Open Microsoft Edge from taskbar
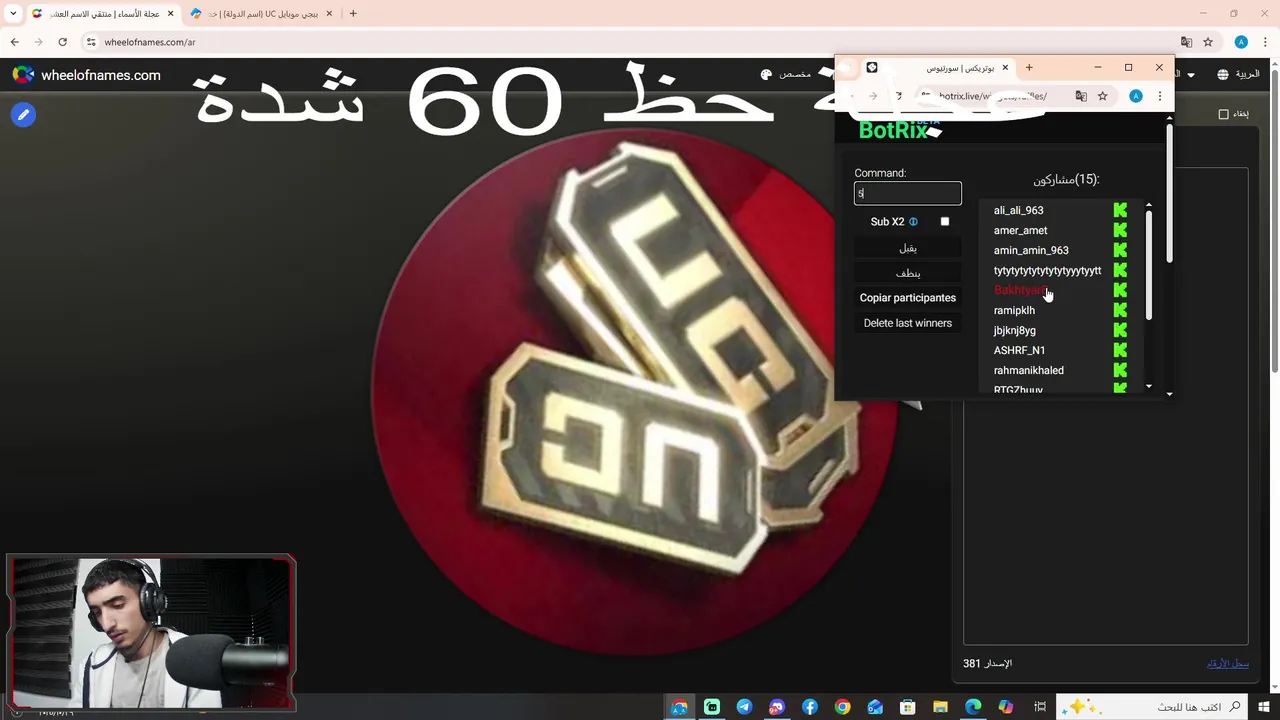Screen dimensions: 1280x720 click(973, 707)
